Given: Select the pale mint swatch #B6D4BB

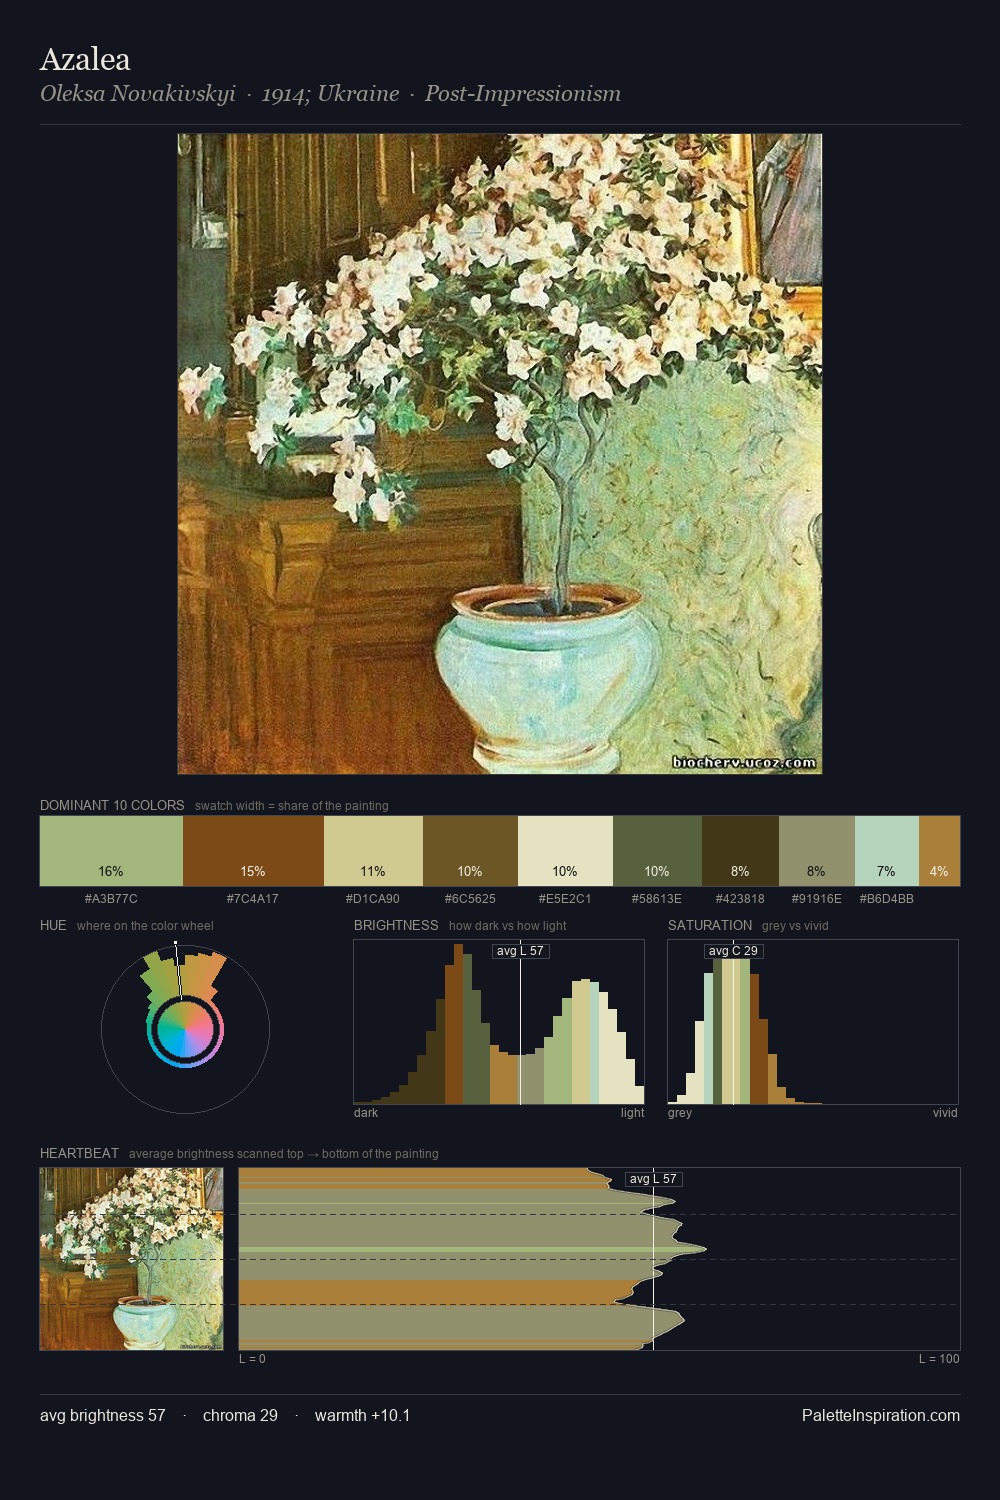Looking at the screenshot, I should click(x=887, y=851).
